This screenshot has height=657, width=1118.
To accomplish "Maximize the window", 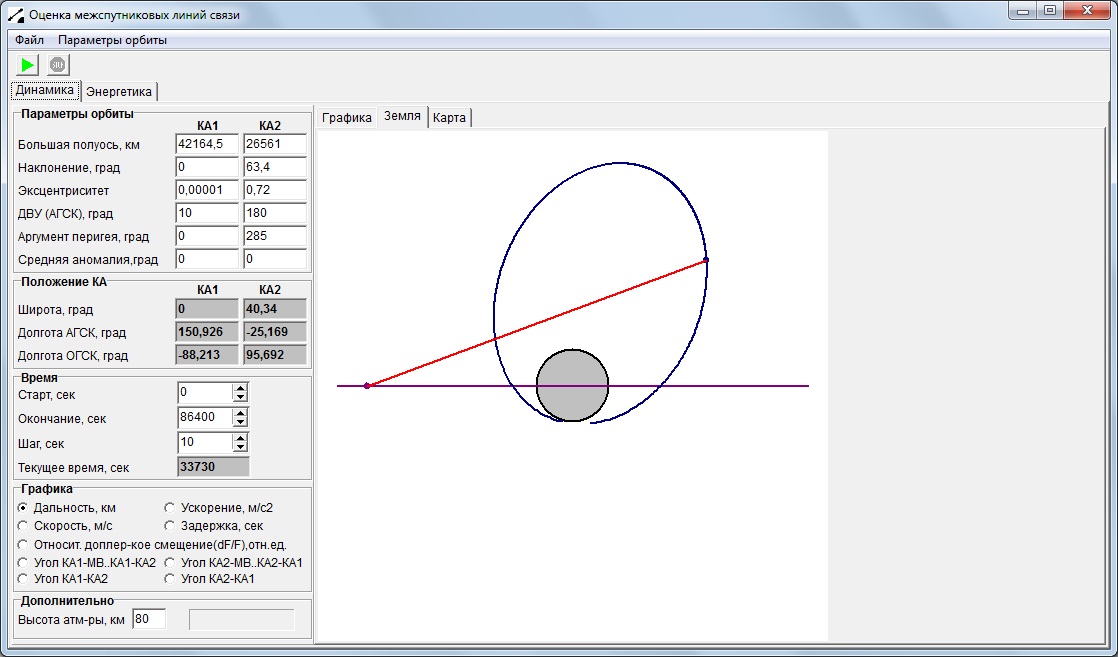I will 1050,11.
